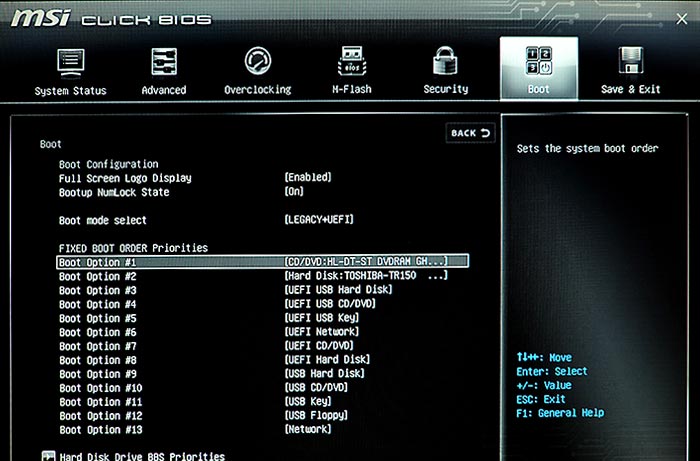Select the Boot Option #6 label

pyautogui.click(x=97, y=332)
